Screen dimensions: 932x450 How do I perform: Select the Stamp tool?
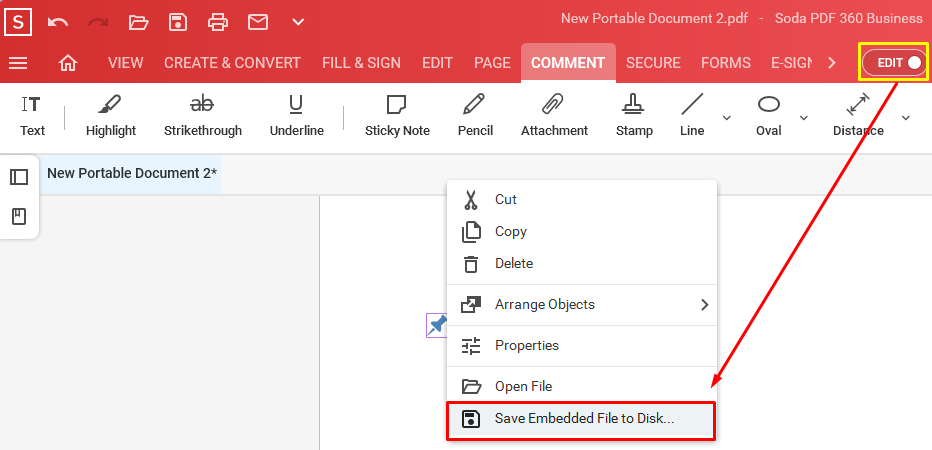[634, 117]
